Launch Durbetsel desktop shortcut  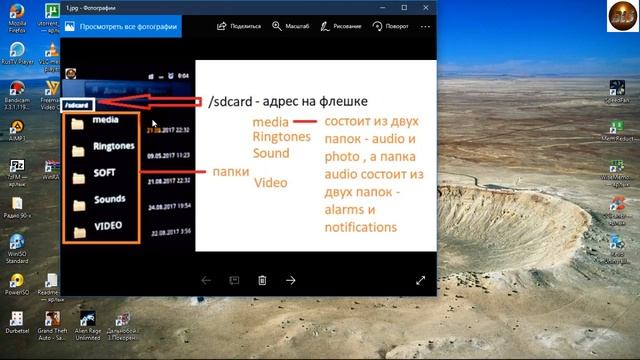(17, 322)
